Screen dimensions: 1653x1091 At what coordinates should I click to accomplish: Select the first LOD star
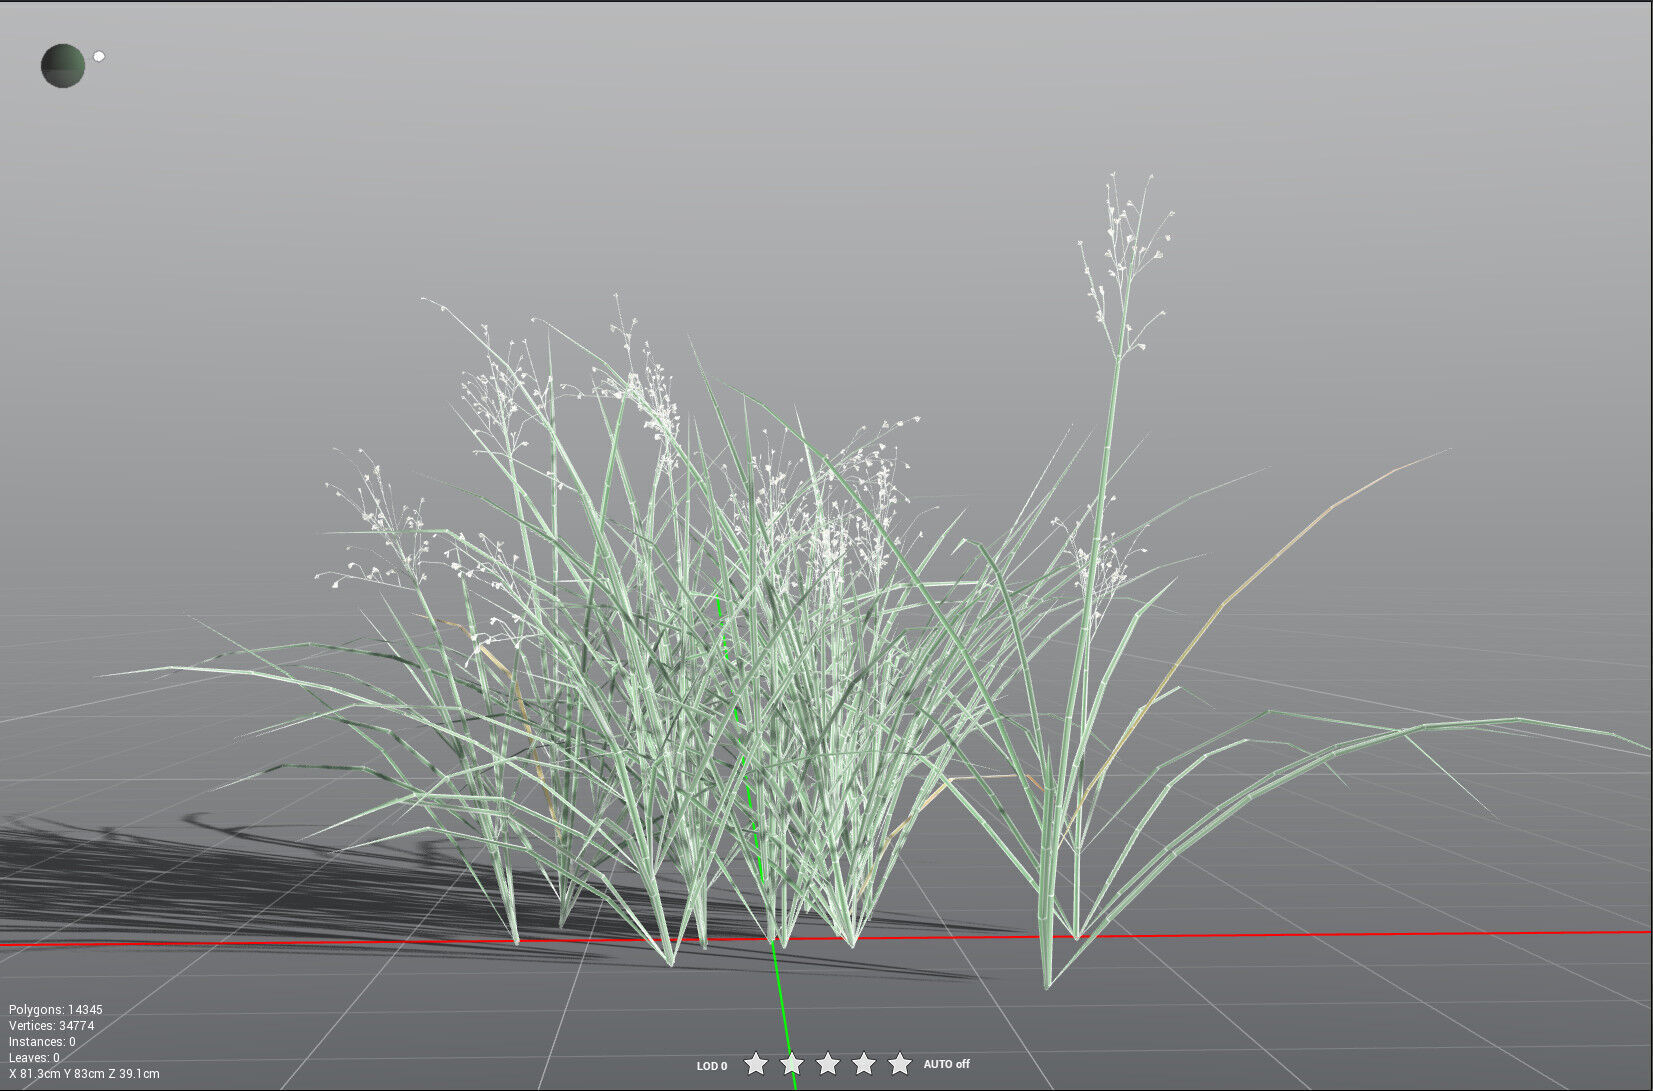756,1063
